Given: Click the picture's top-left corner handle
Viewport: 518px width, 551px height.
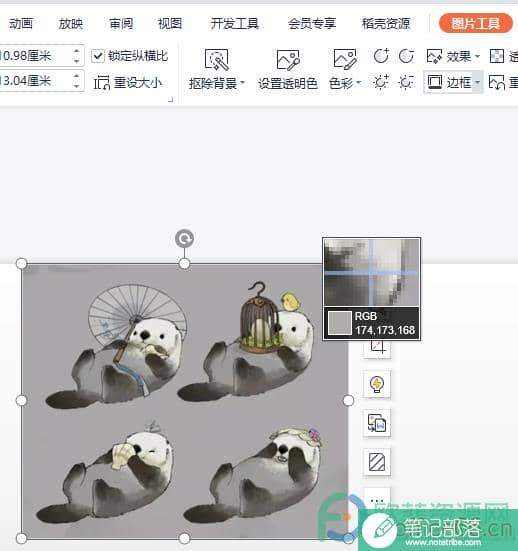Looking at the screenshot, I should point(21,263).
